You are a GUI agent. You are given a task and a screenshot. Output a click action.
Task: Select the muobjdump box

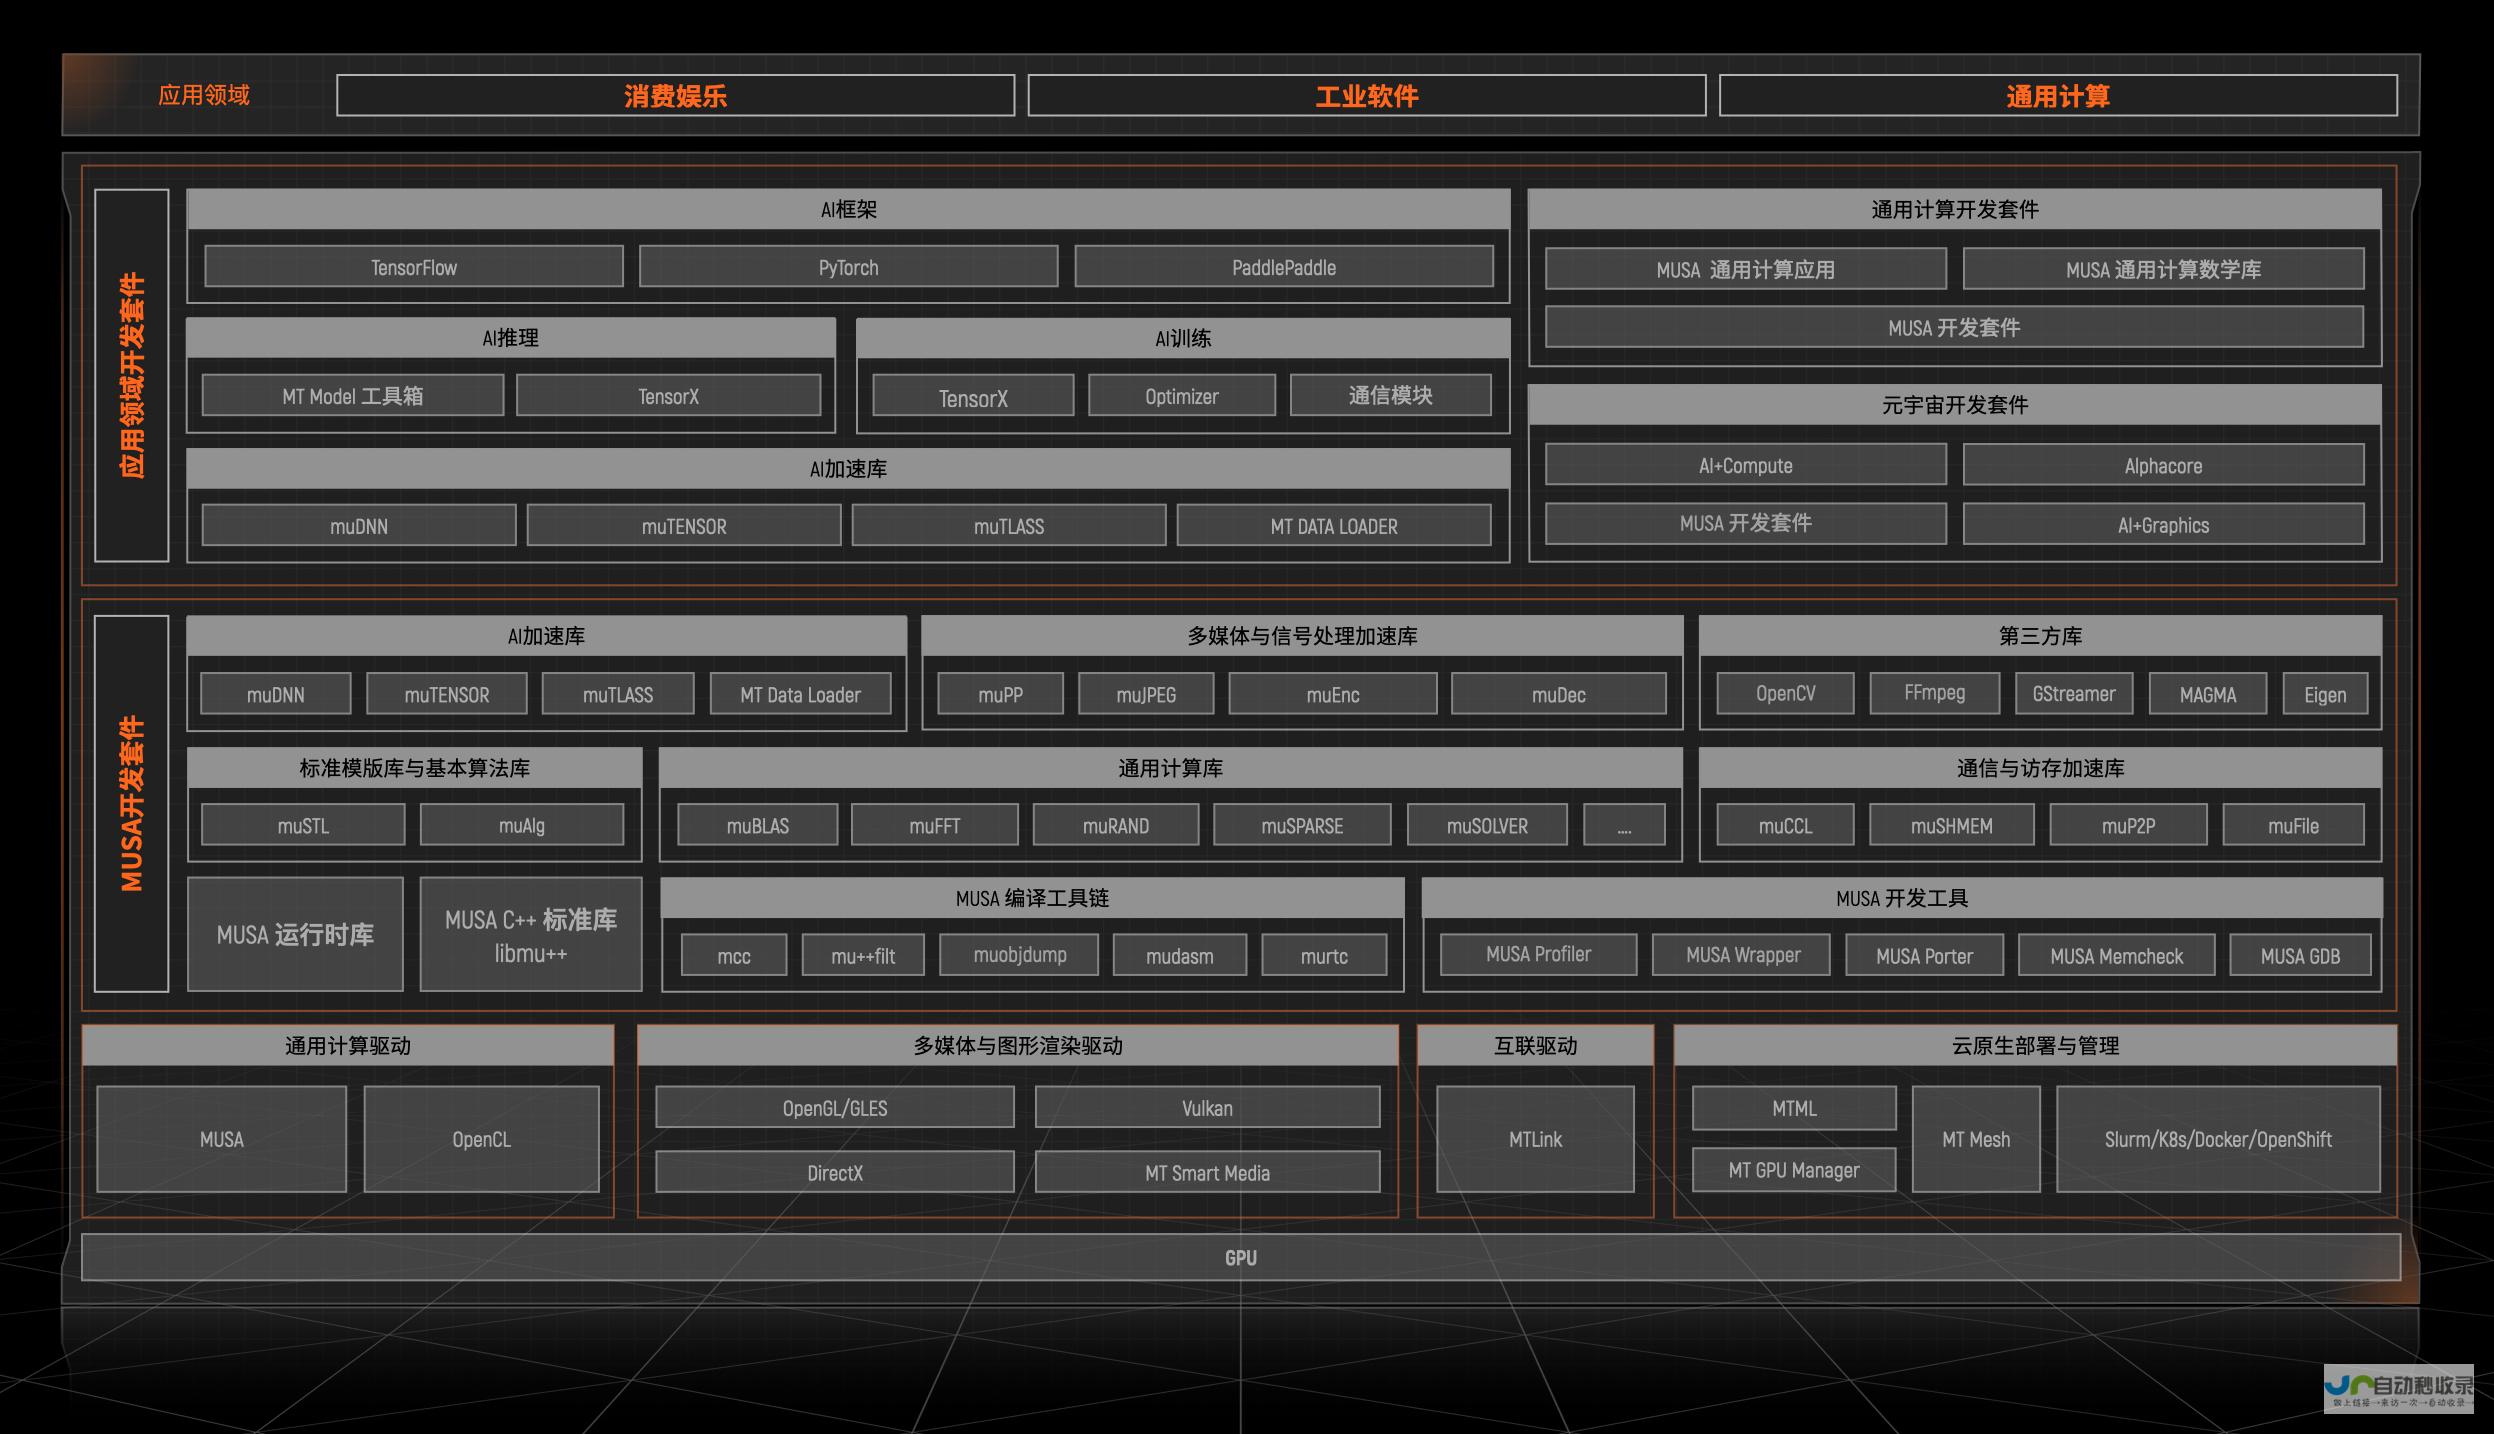1020,955
